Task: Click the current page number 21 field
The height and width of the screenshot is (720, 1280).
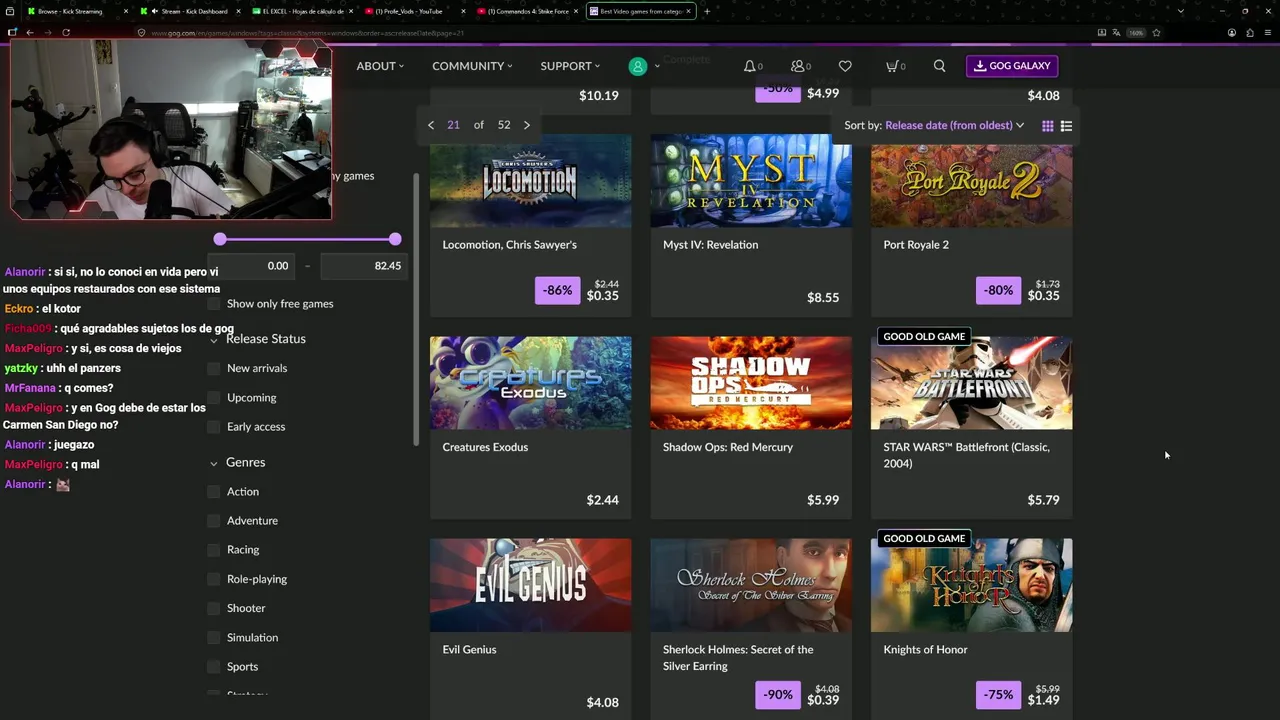Action: tap(453, 125)
